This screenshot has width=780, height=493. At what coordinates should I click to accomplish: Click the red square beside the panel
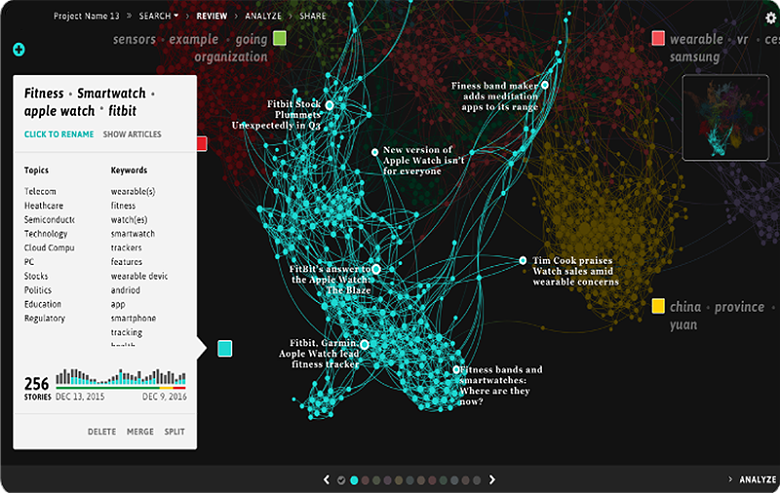point(202,144)
